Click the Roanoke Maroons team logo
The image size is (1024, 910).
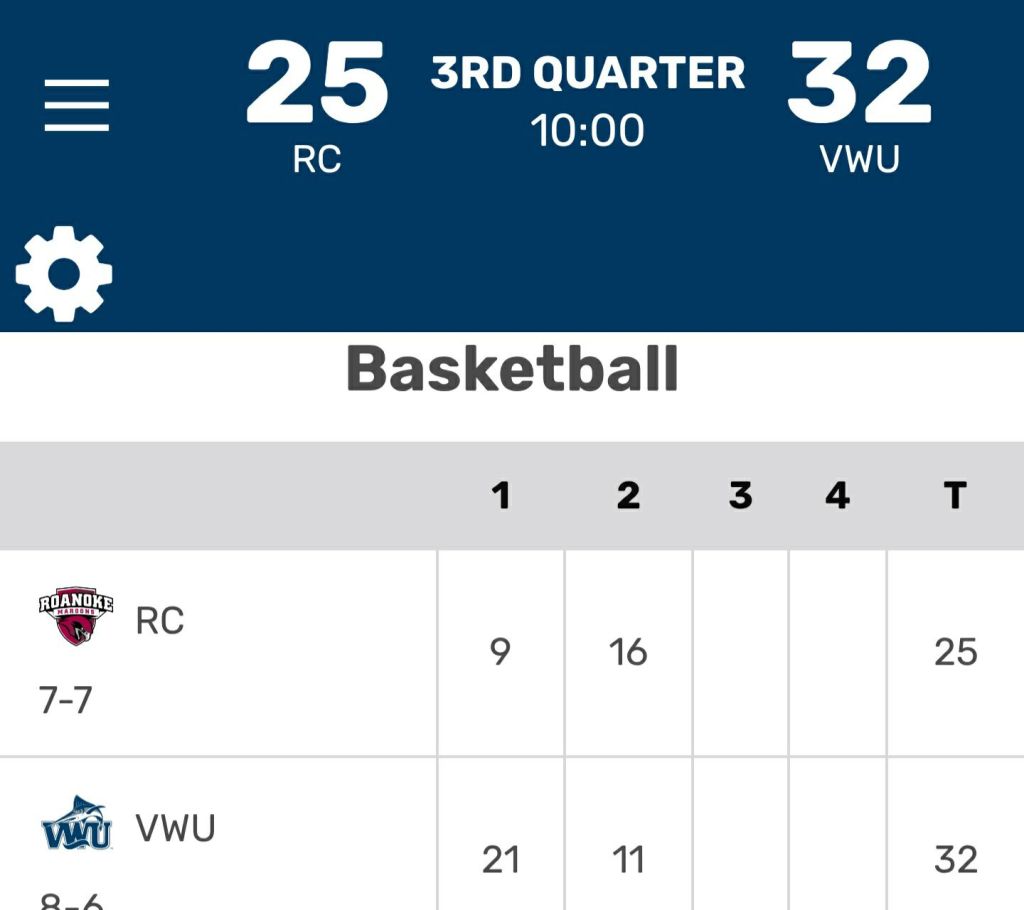(76, 616)
